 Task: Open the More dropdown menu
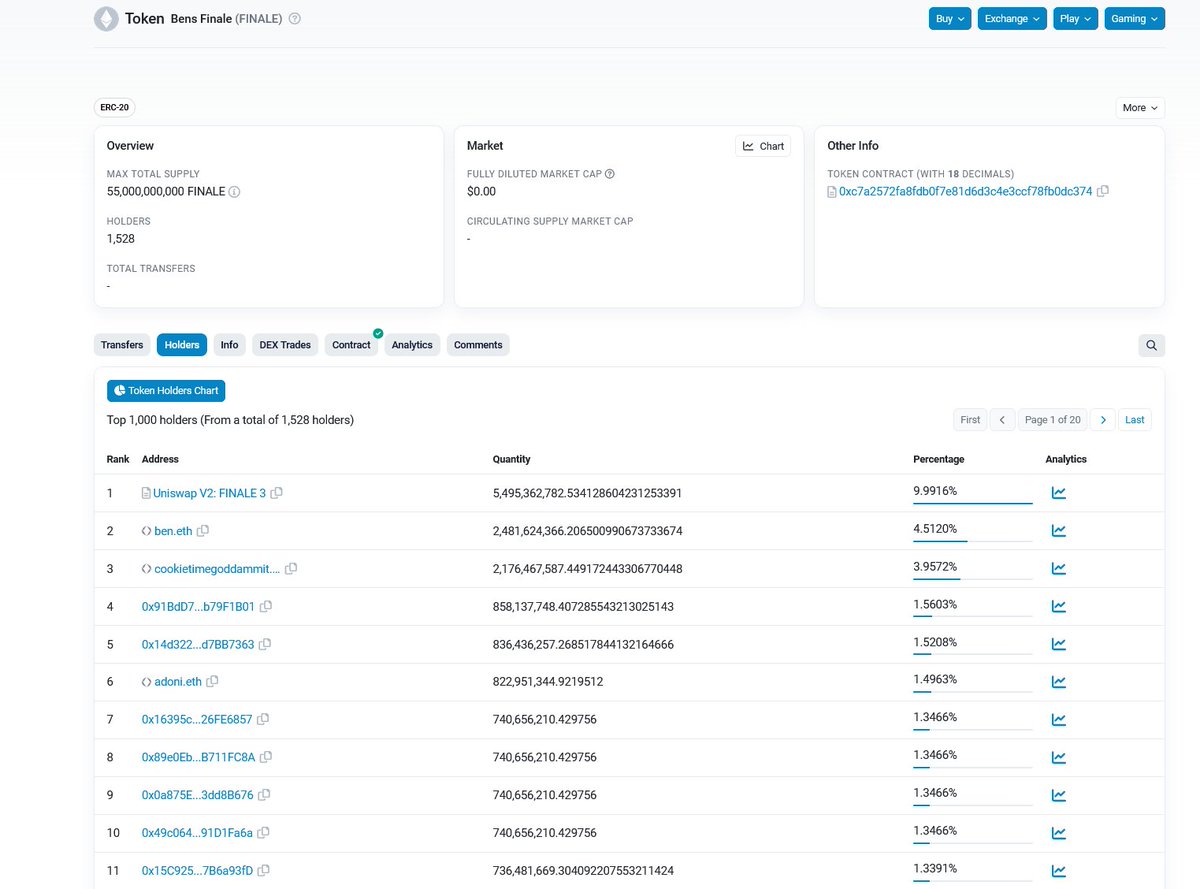click(x=1140, y=107)
